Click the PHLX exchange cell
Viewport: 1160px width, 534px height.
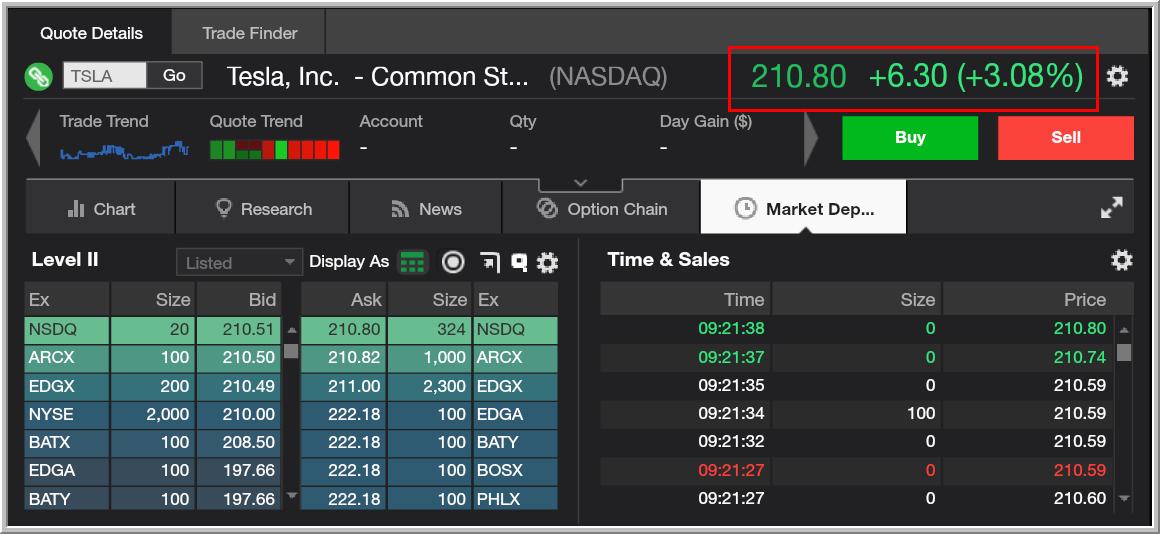[516, 498]
